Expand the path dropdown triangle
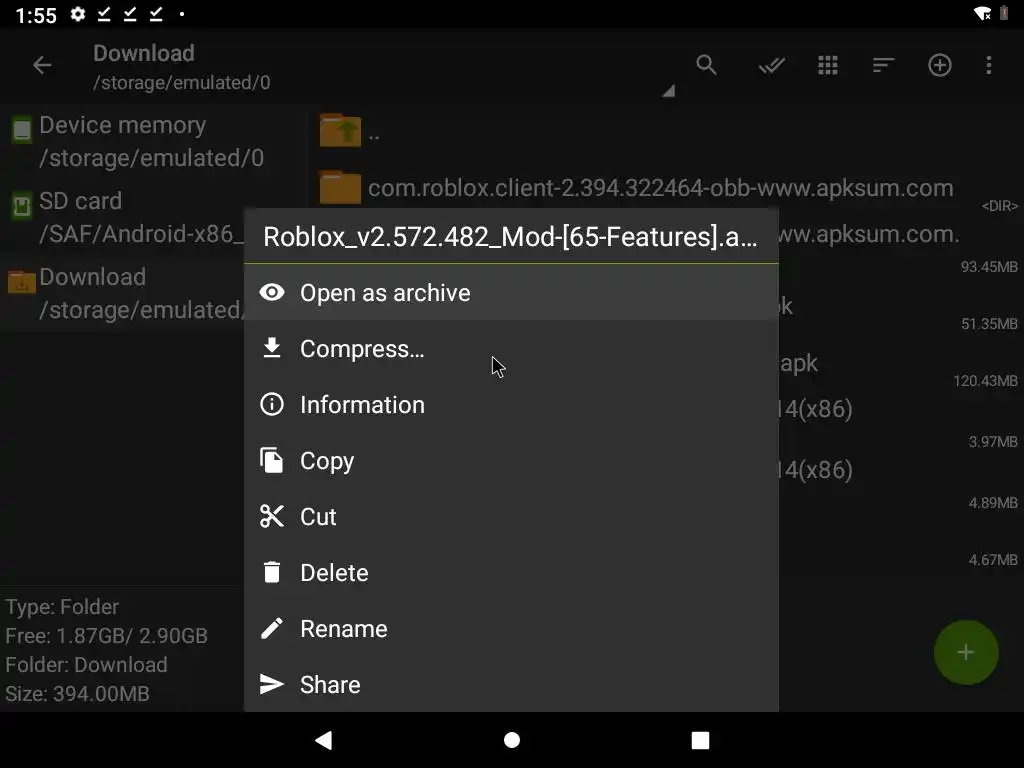 [668, 91]
